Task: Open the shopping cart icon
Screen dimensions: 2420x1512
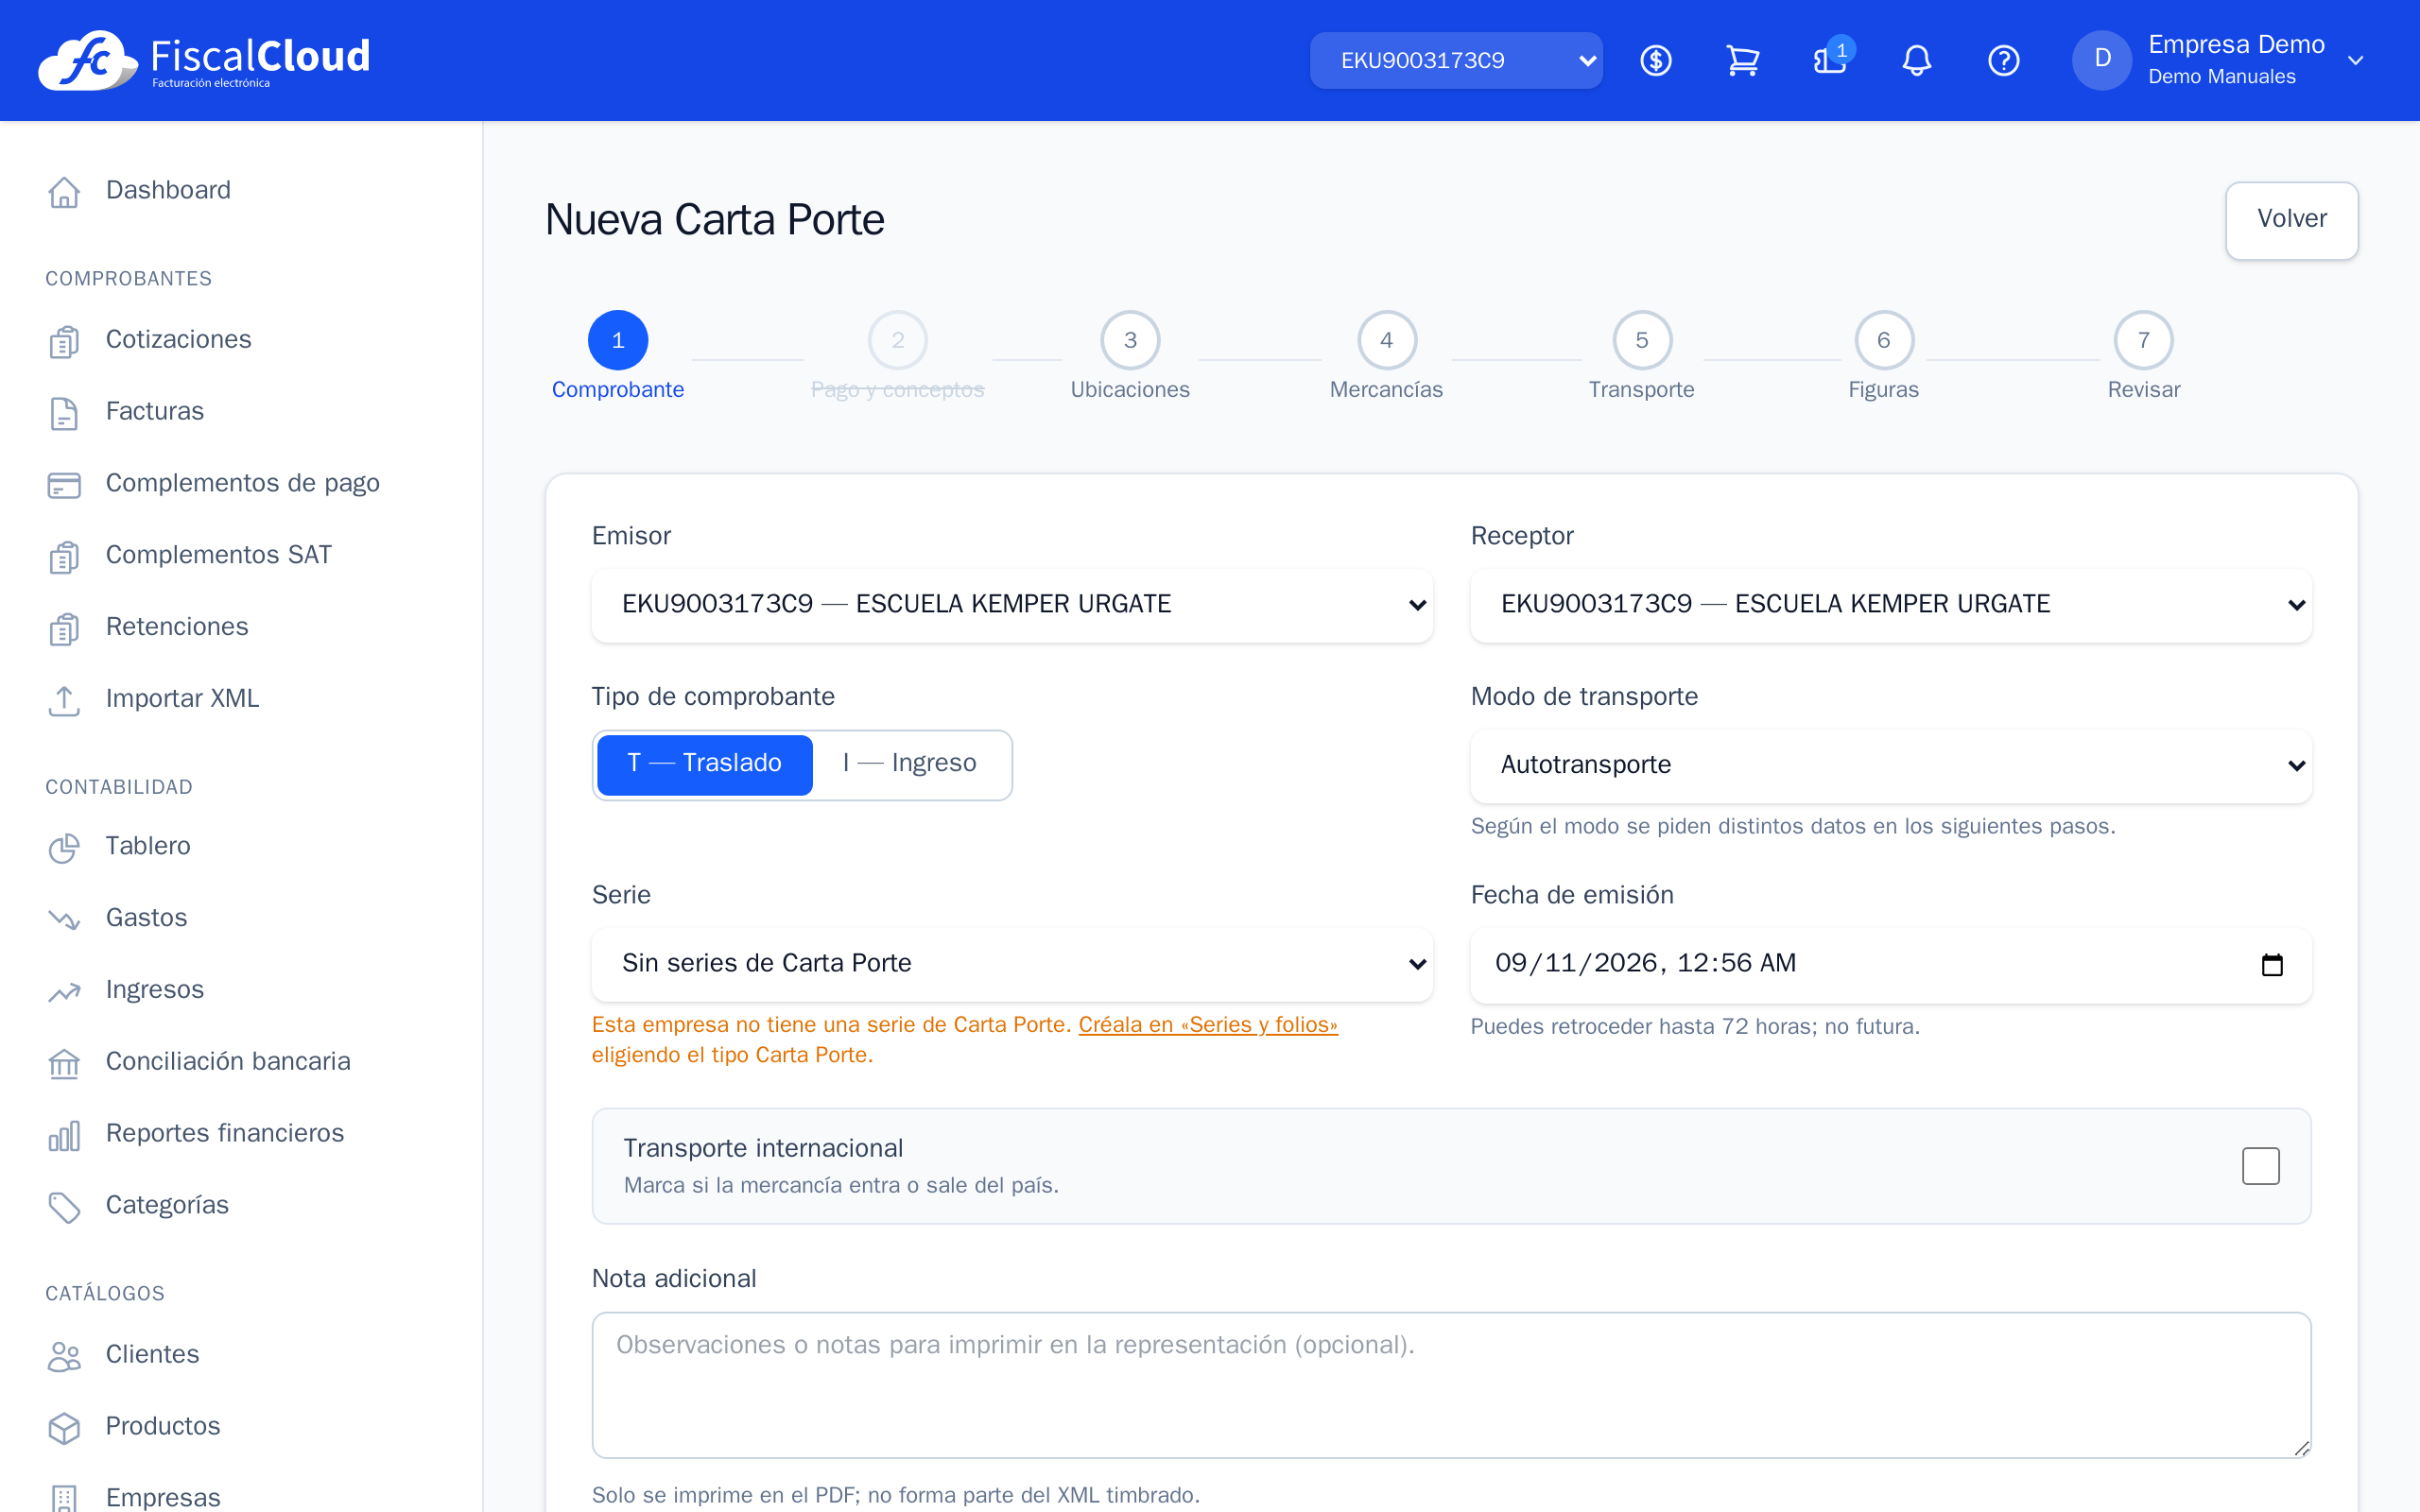Action: point(1743,60)
